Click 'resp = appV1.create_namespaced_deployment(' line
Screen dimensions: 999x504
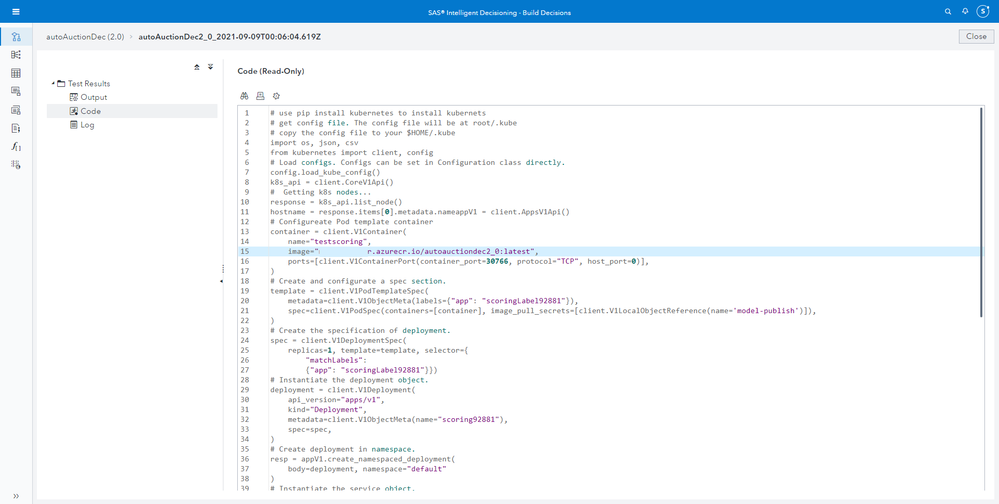click(x=363, y=459)
